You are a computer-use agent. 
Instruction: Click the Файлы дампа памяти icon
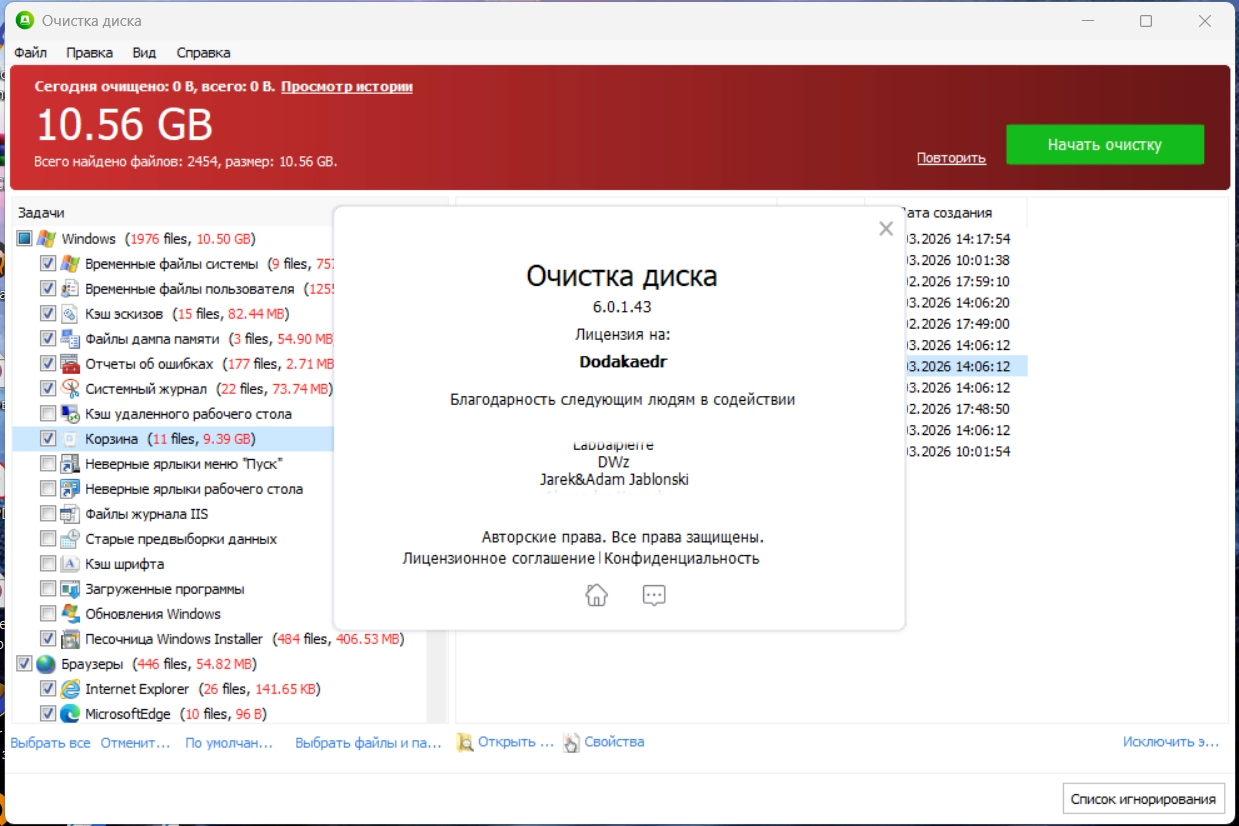pyautogui.click(x=70, y=339)
